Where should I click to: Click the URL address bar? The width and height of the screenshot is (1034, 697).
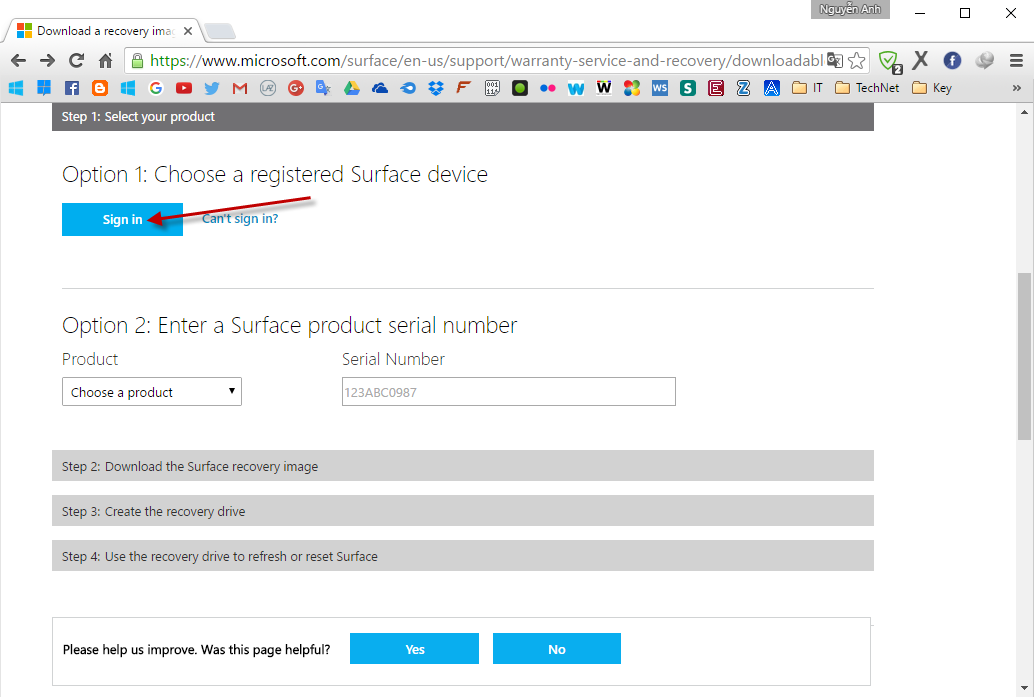click(485, 61)
